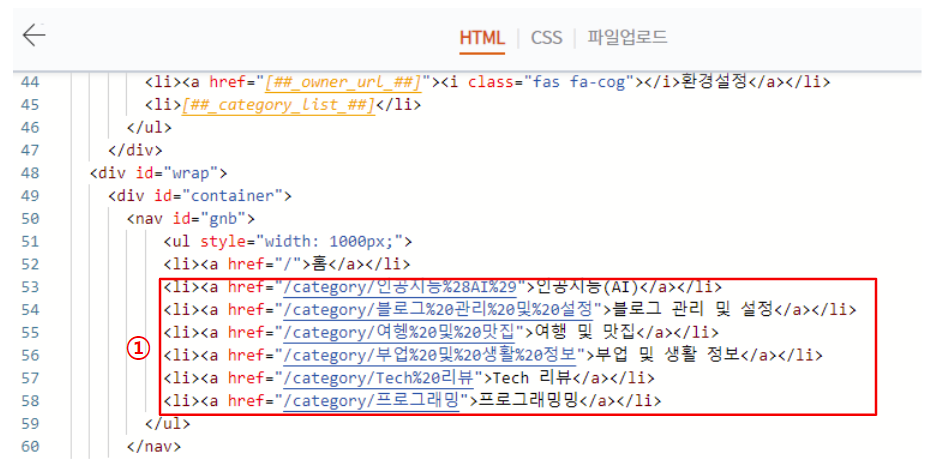Click the closing </div> on line 47
This screenshot has height=471, width=952.
(135, 150)
